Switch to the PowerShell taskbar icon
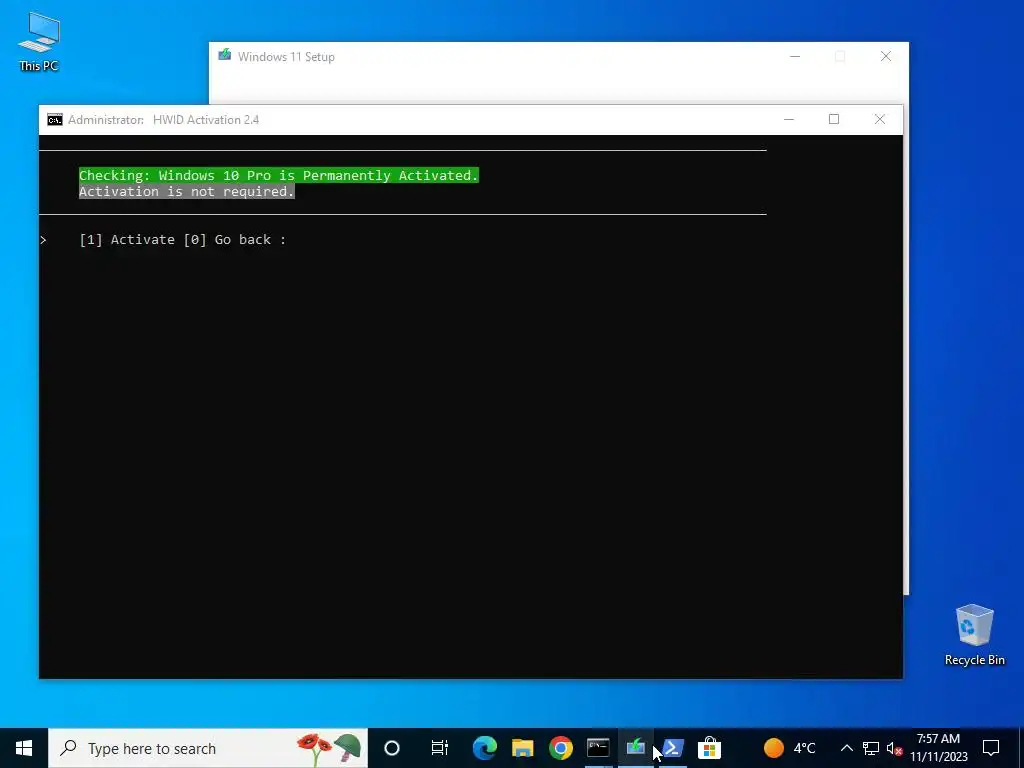The height and width of the screenshot is (768, 1024). click(673, 748)
